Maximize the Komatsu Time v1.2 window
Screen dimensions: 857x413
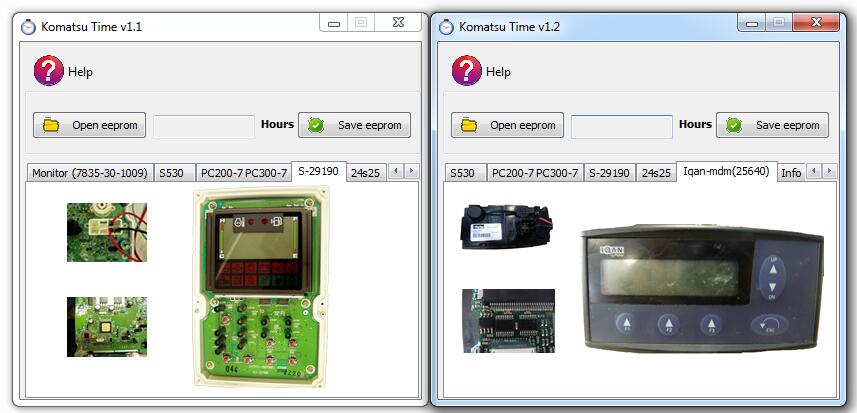[x=778, y=23]
